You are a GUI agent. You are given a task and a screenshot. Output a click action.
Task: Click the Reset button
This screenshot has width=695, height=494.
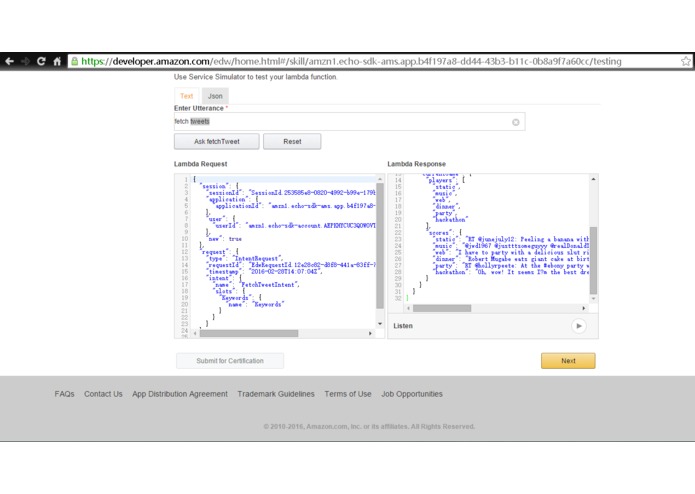292,141
